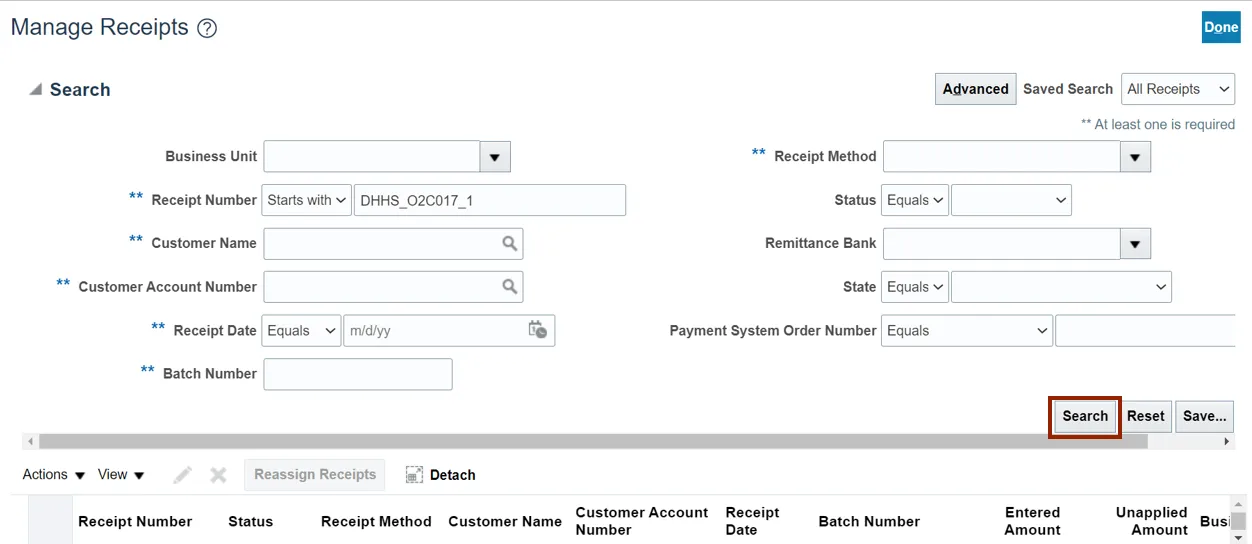Detach the results table
This screenshot has width=1252, height=544.
[441, 475]
